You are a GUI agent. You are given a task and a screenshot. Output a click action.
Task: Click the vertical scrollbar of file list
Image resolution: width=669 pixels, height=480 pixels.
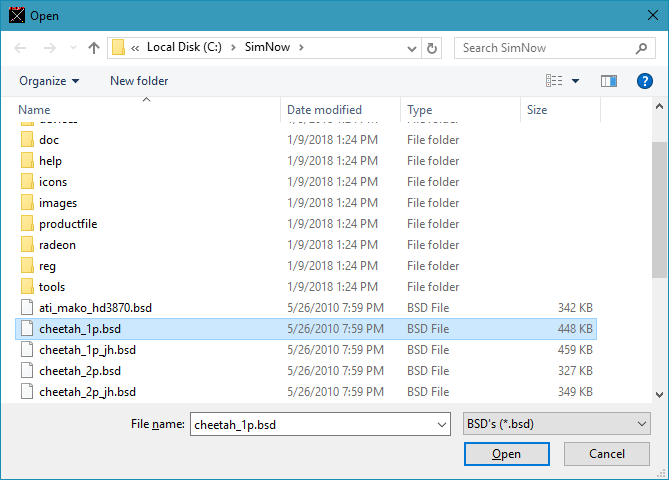(x=659, y=210)
